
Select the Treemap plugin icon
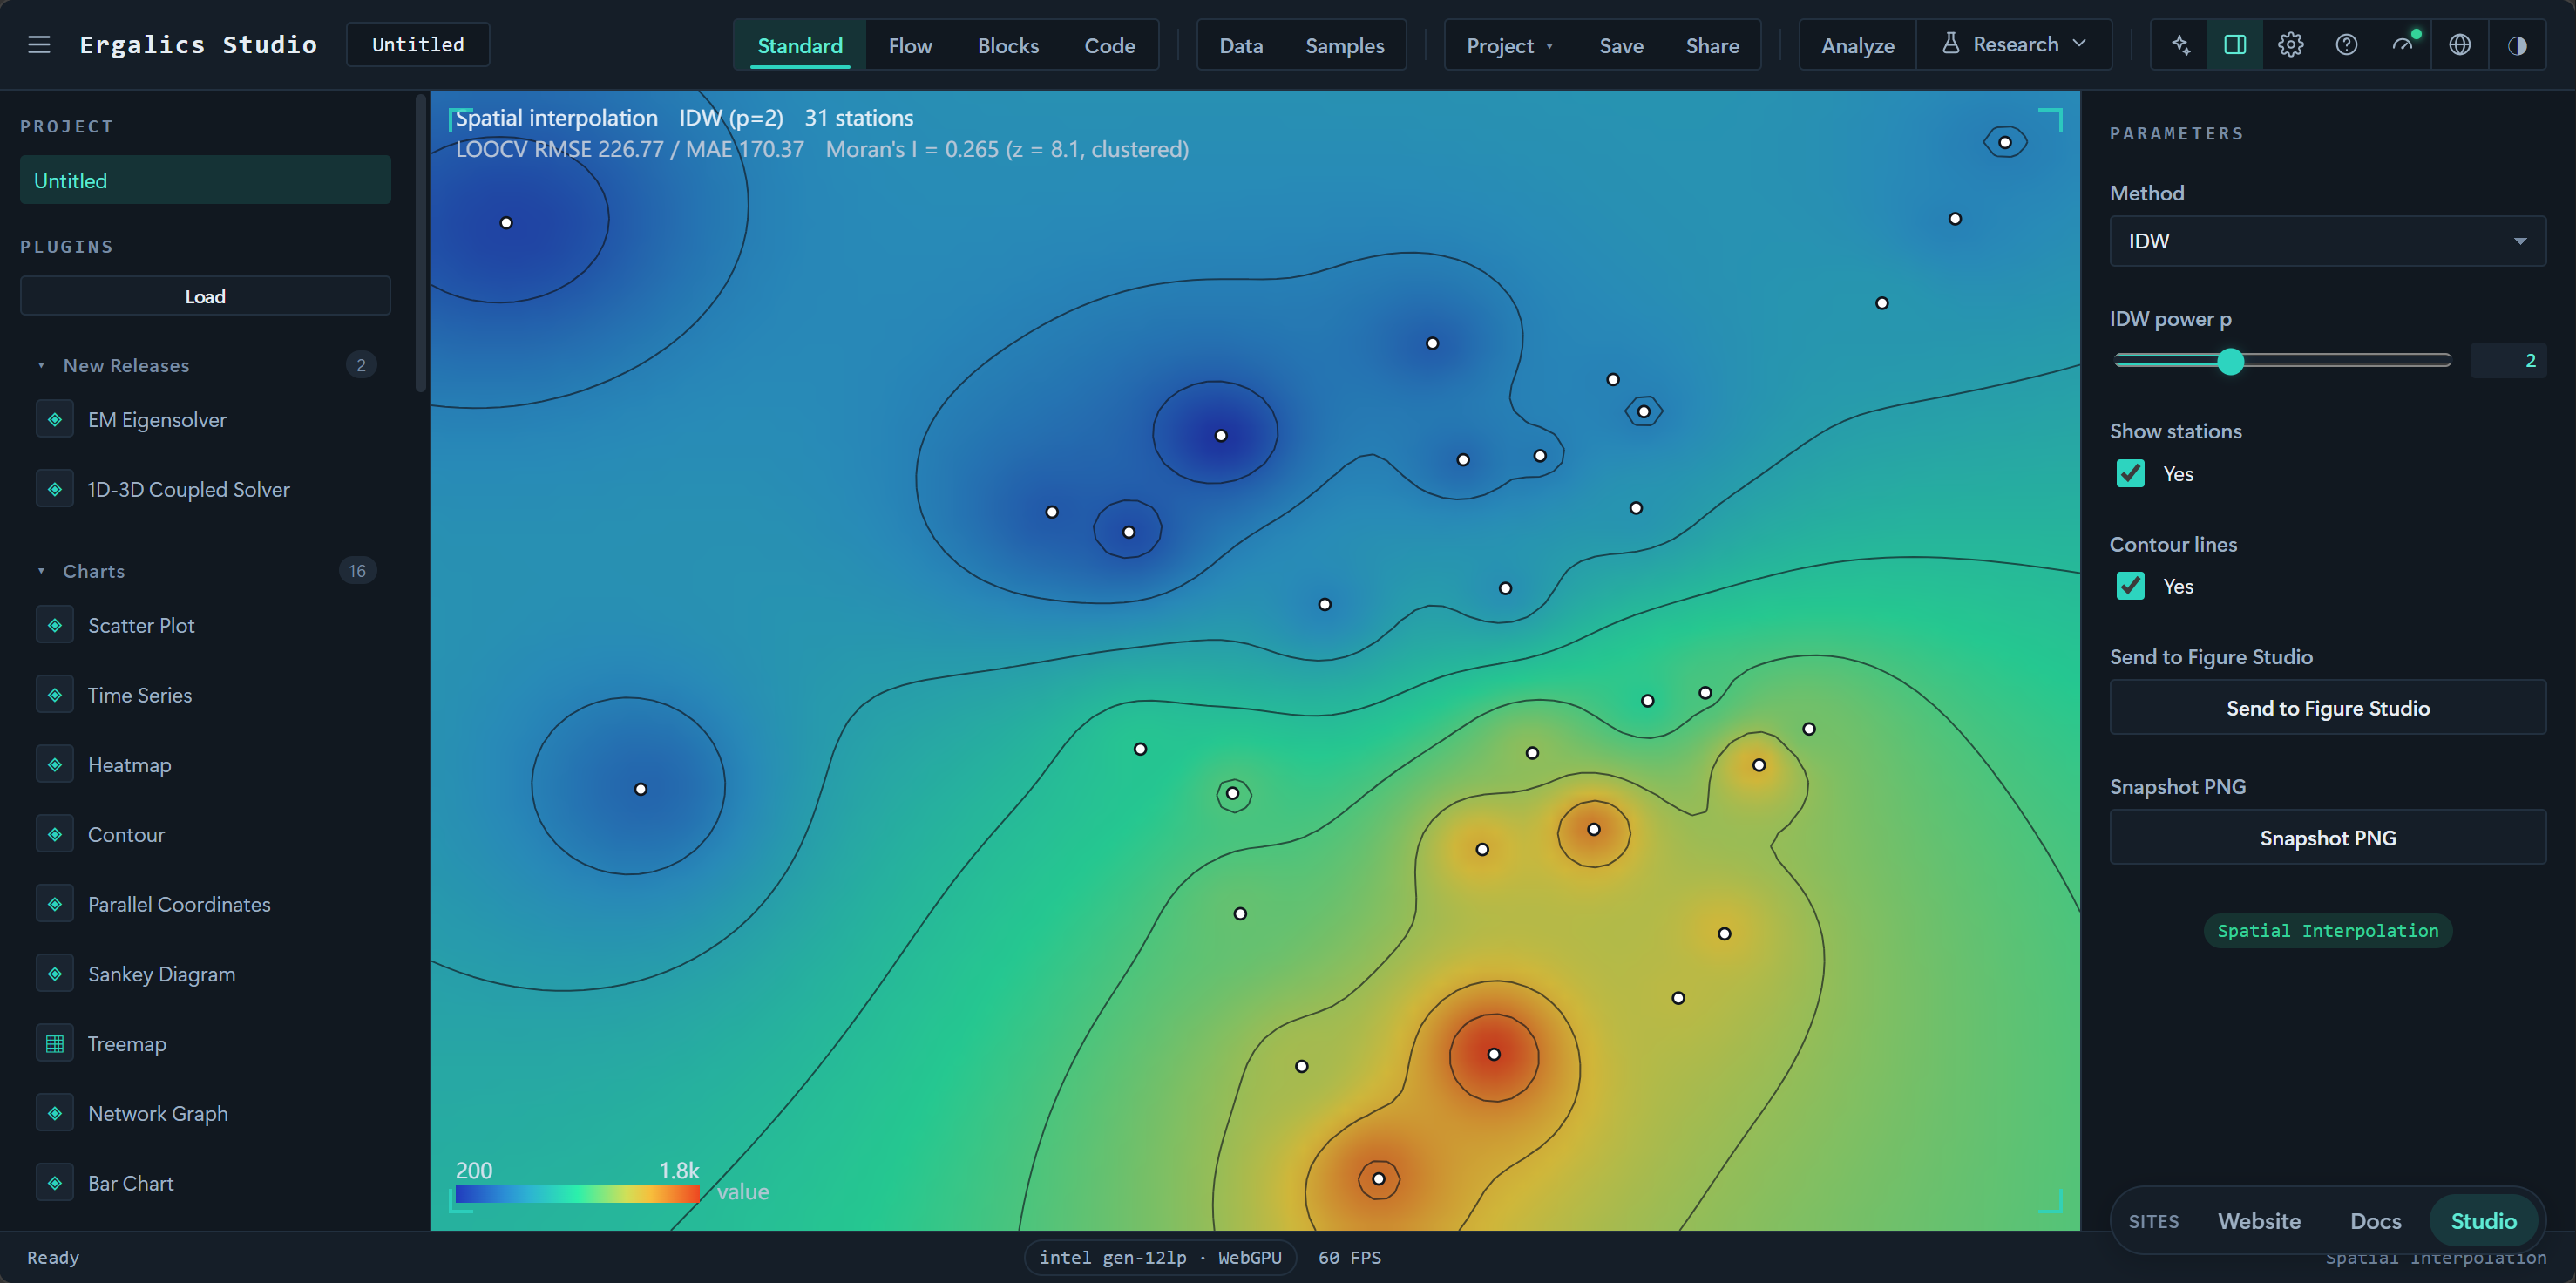coord(55,1044)
